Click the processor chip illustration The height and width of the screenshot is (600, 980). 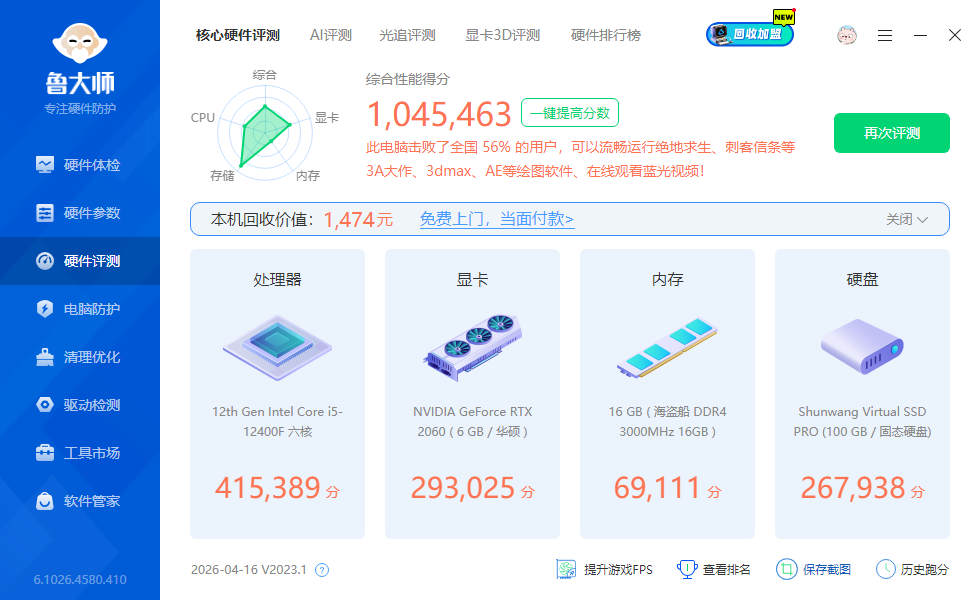tap(278, 348)
